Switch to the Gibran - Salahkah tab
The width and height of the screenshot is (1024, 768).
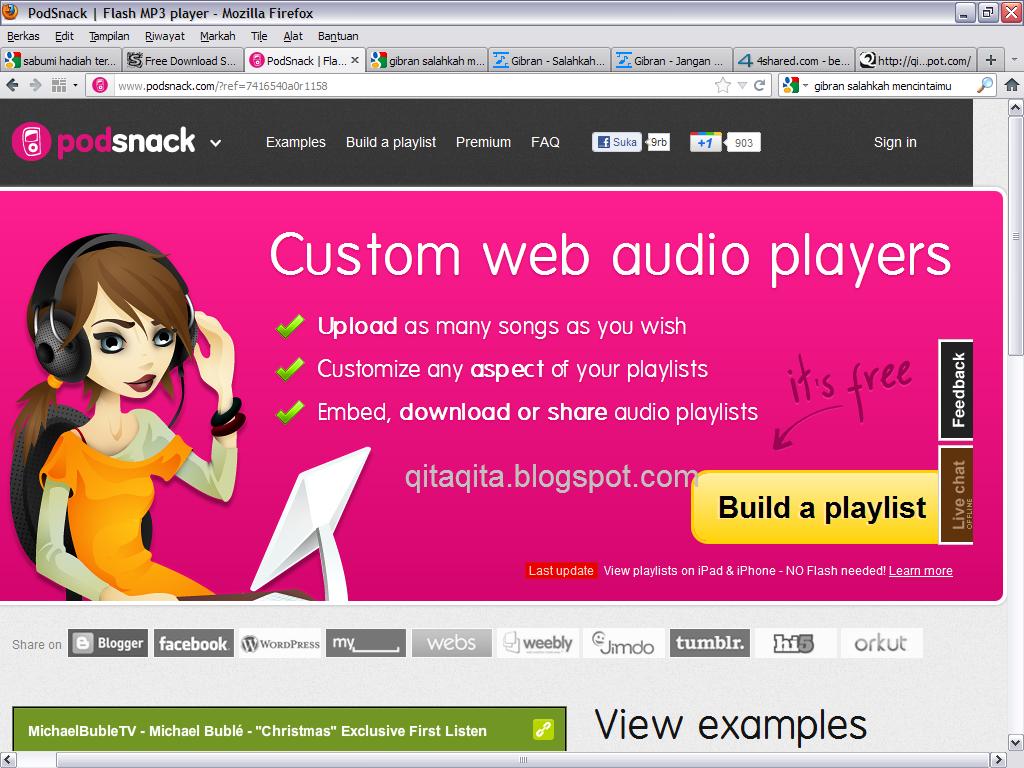pos(549,61)
